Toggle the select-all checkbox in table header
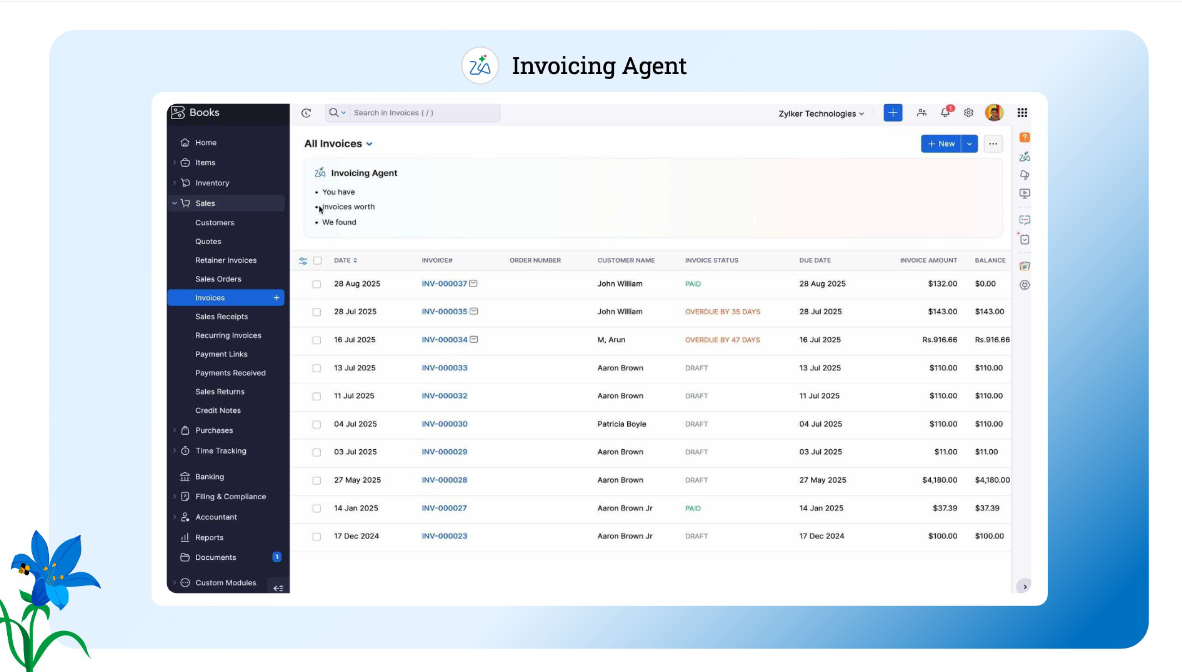 (x=318, y=261)
